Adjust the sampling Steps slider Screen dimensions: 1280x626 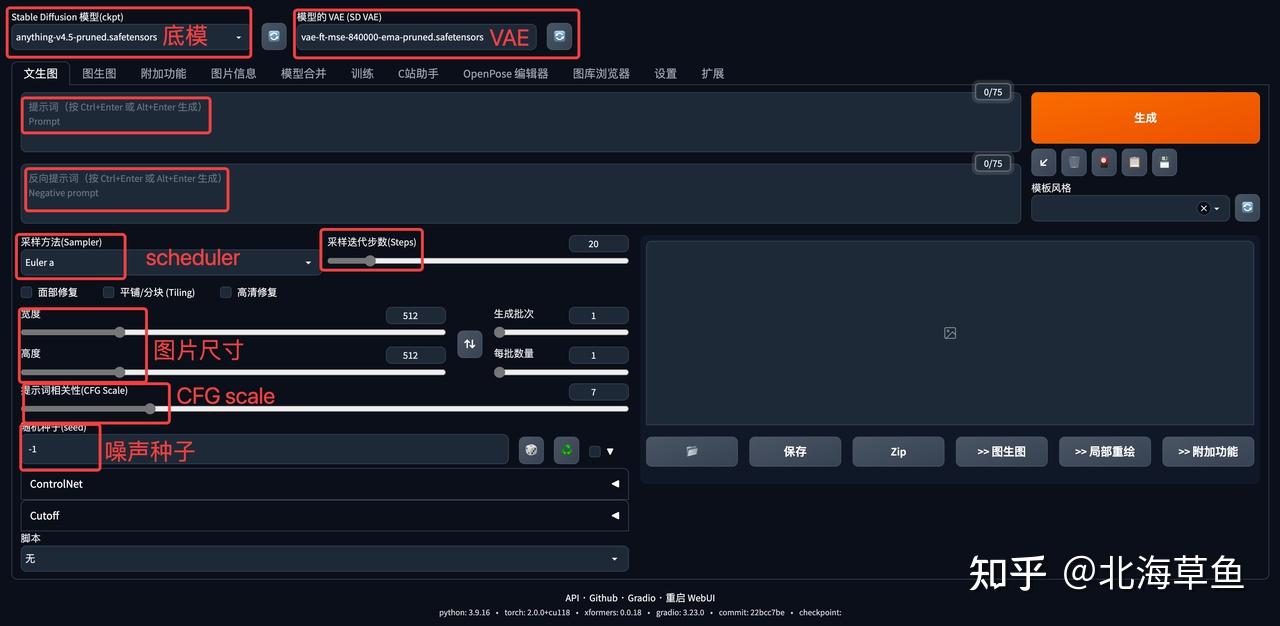[477, 260]
